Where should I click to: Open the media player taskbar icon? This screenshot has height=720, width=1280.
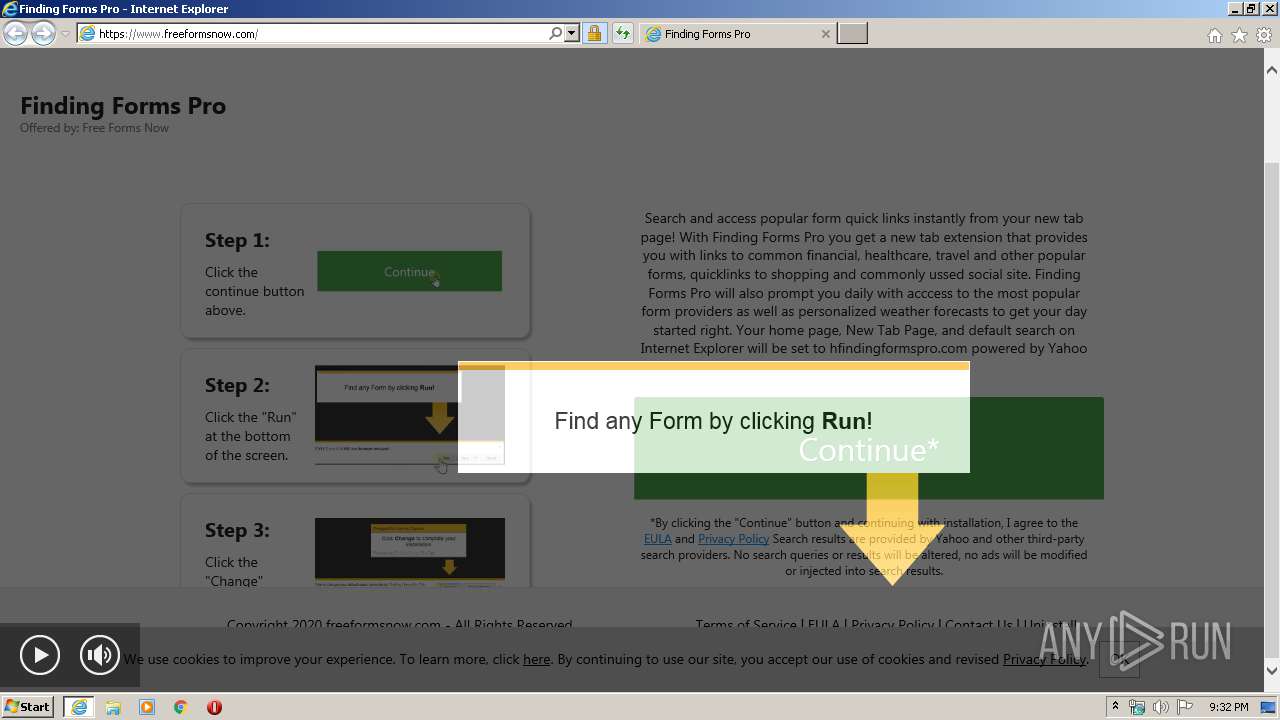click(147, 707)
